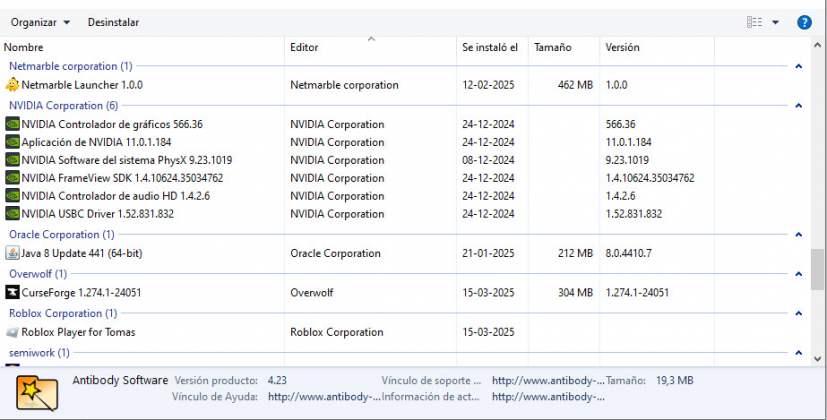Open the view options dropdown arrow
Screen dimensions: 827x420
[775, 22]
